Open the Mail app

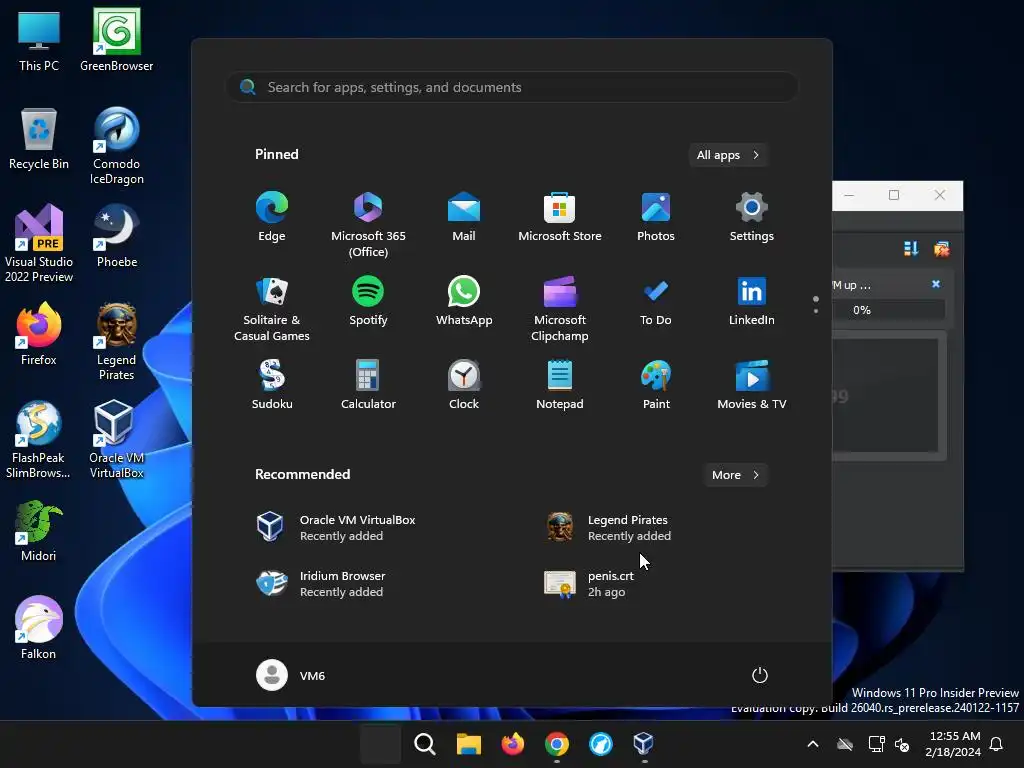(x=464, y=217)
